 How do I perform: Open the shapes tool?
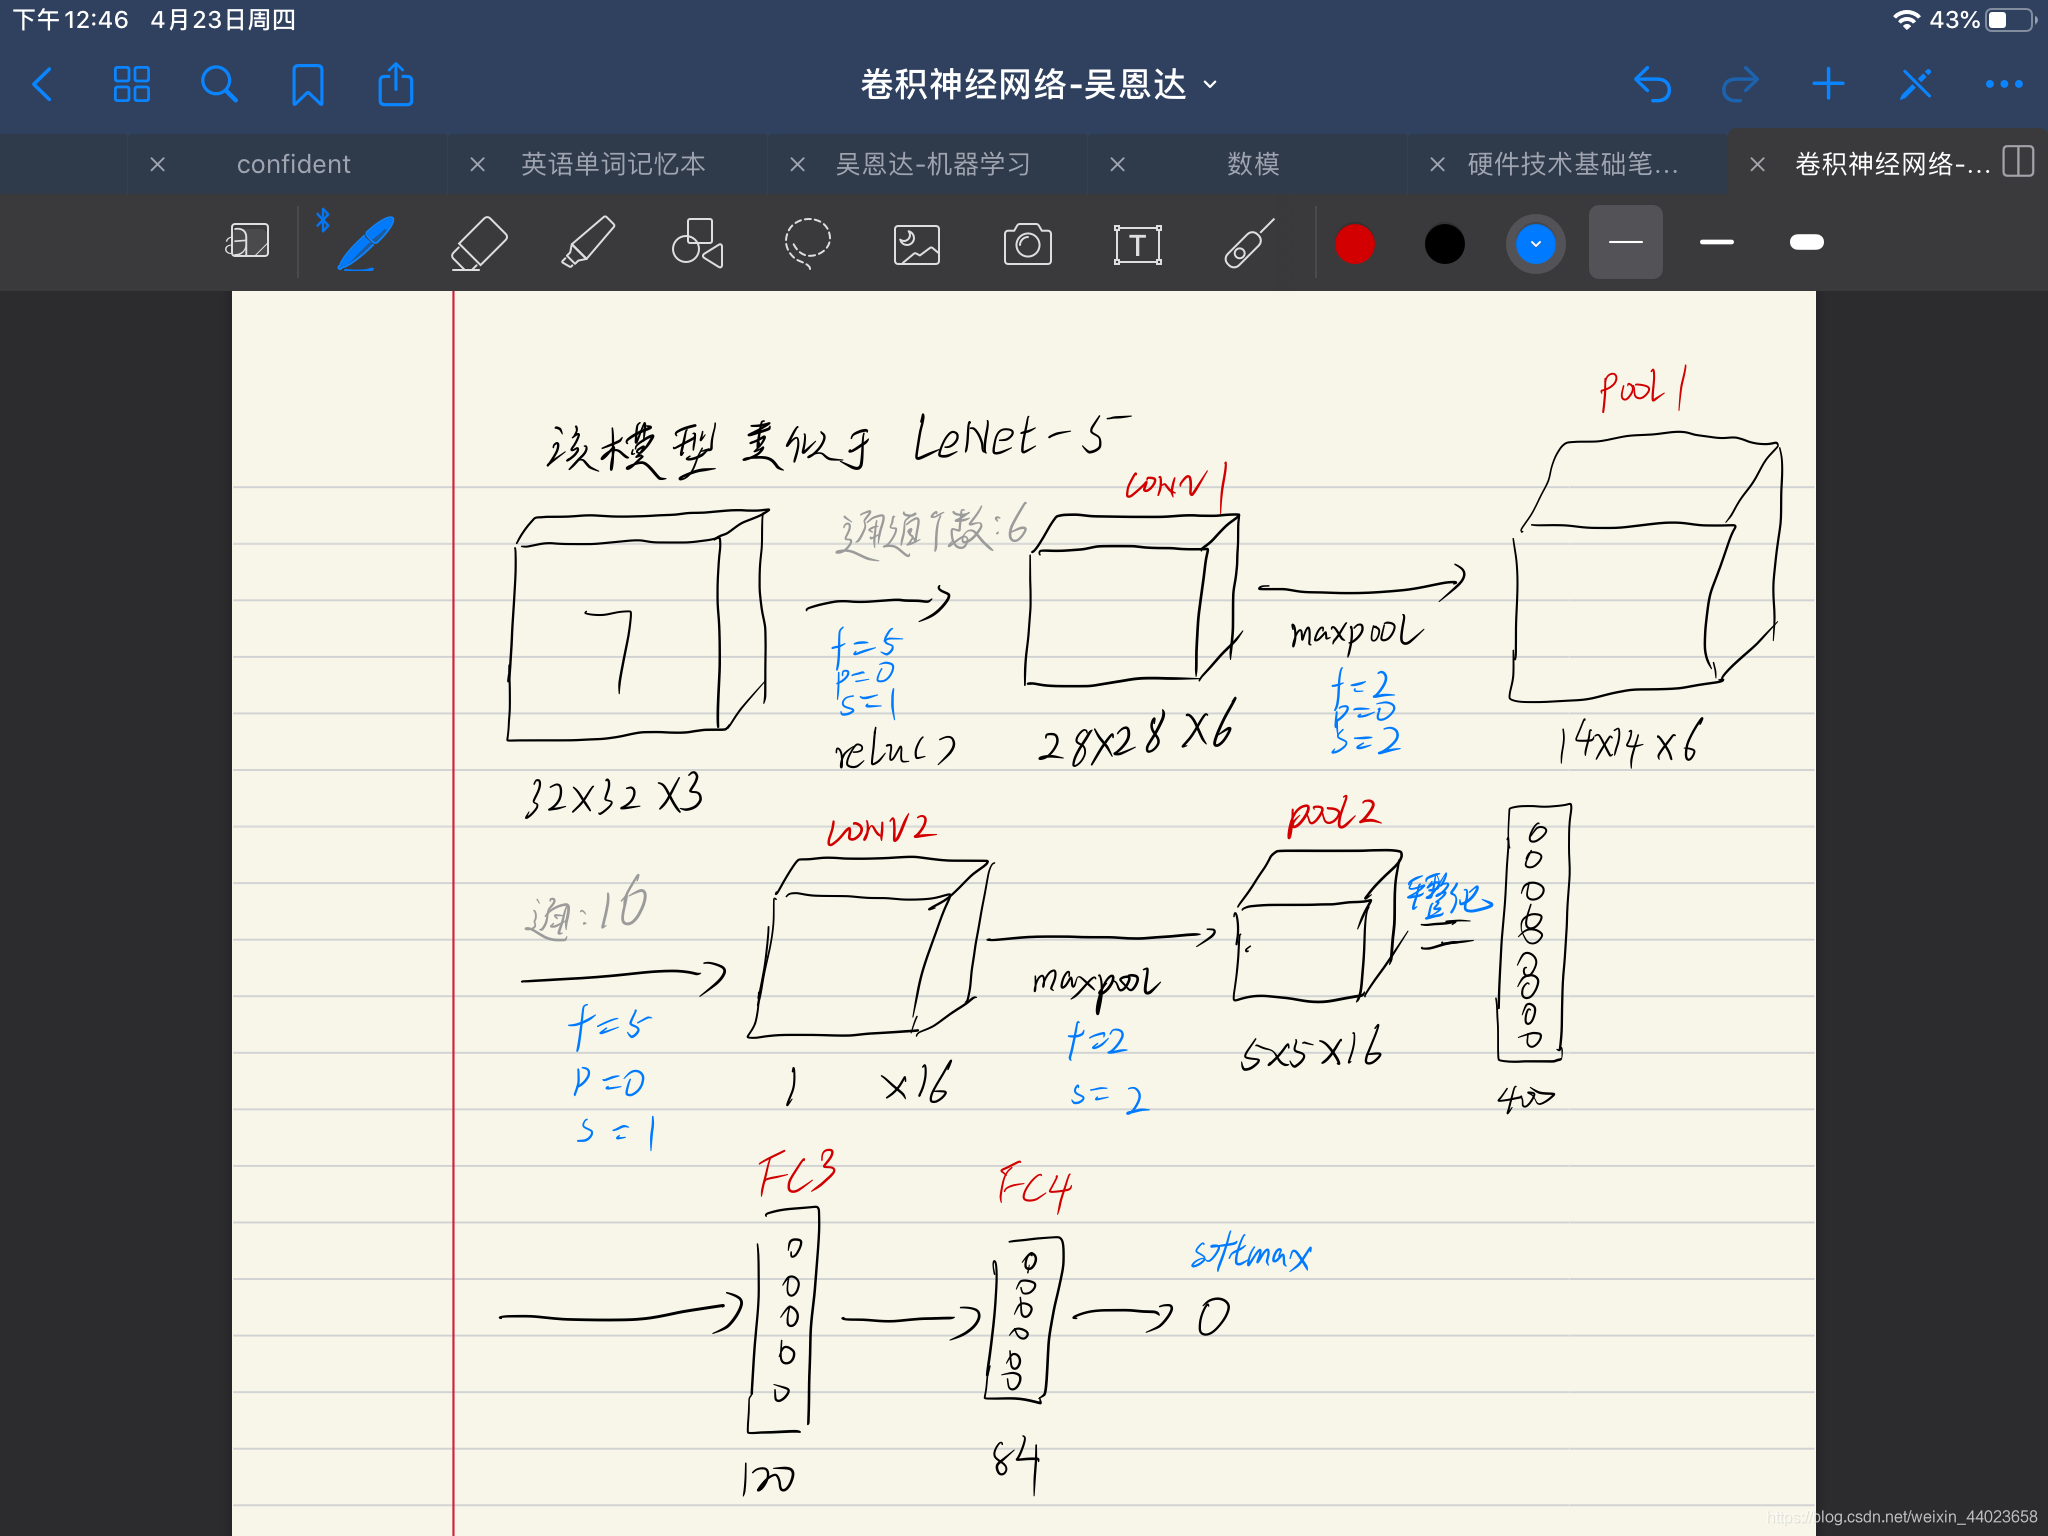click(697, 242)
